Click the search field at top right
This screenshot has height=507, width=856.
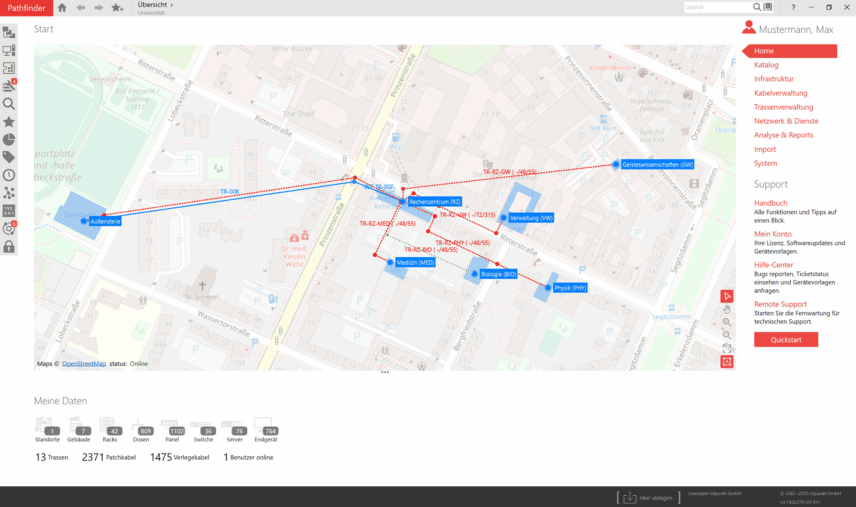click(x=715, y=7)
